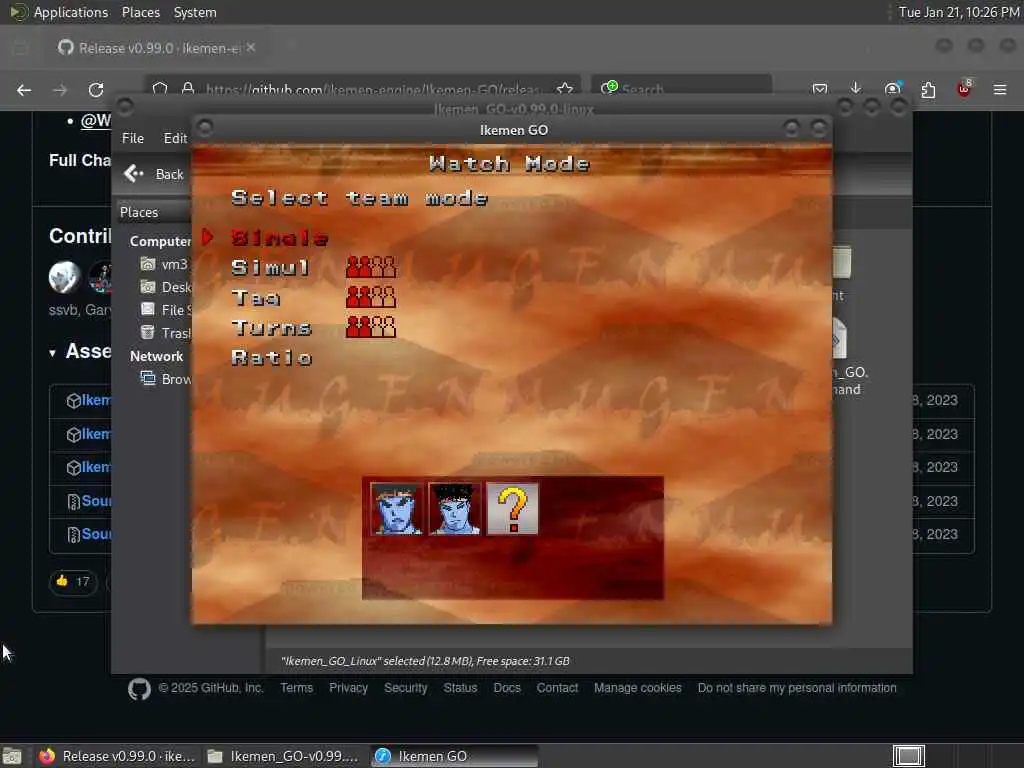Click Firefox forward arrow button
This screenshot has width=1024, height=768.
click(60, 90)
